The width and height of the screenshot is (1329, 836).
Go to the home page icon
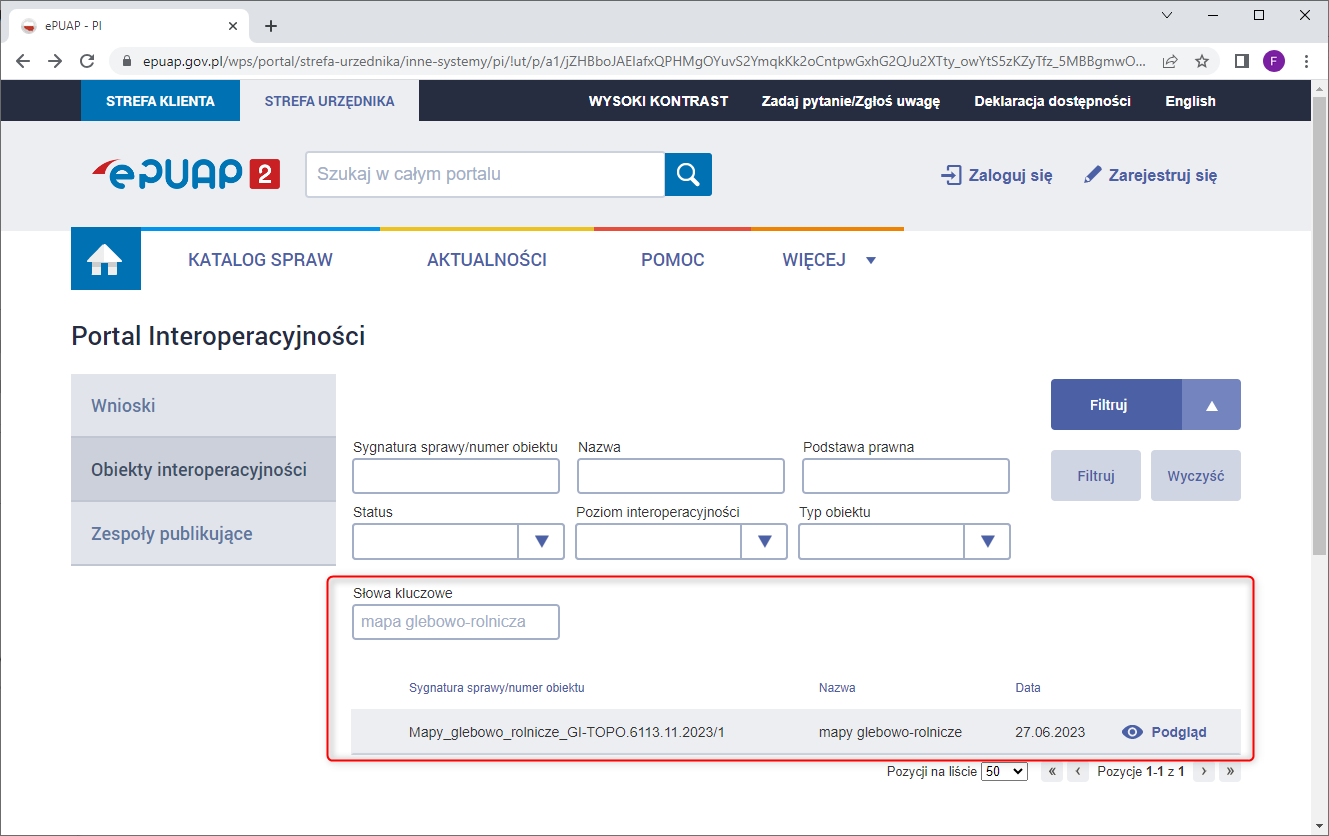click(105, 260)
